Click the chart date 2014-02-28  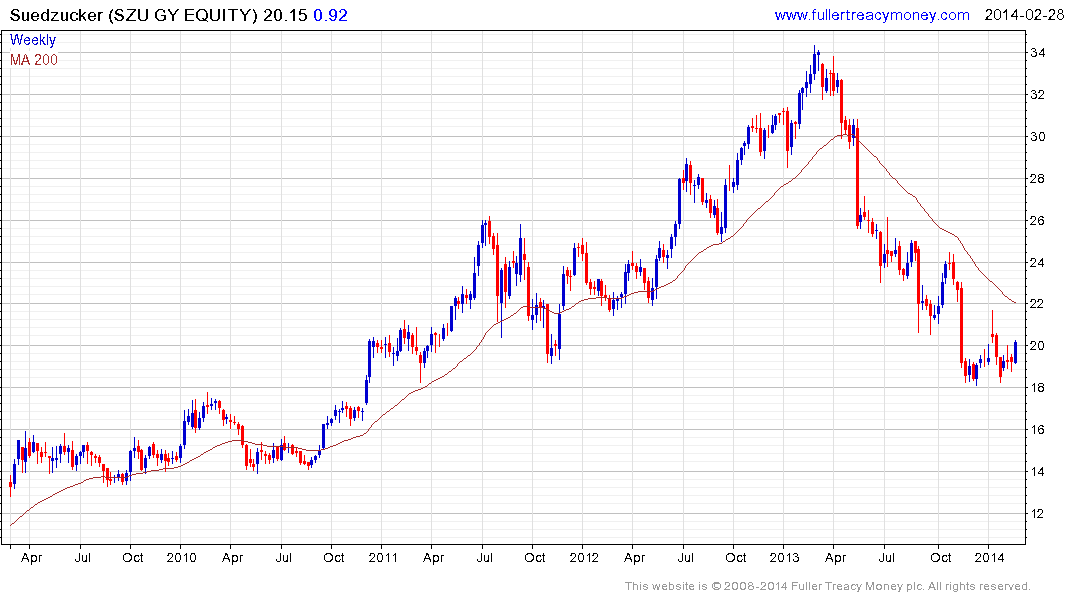(1024, 15)
